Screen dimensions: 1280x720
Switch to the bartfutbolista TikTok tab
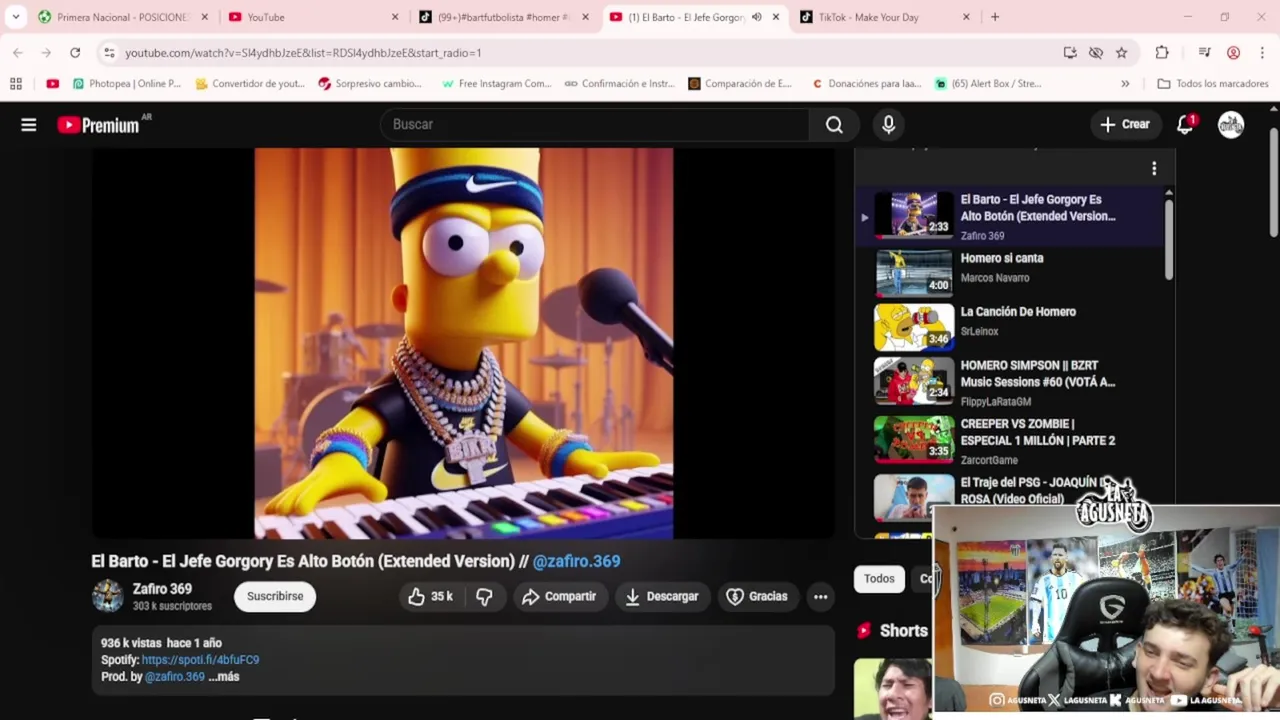click(501, 17)
